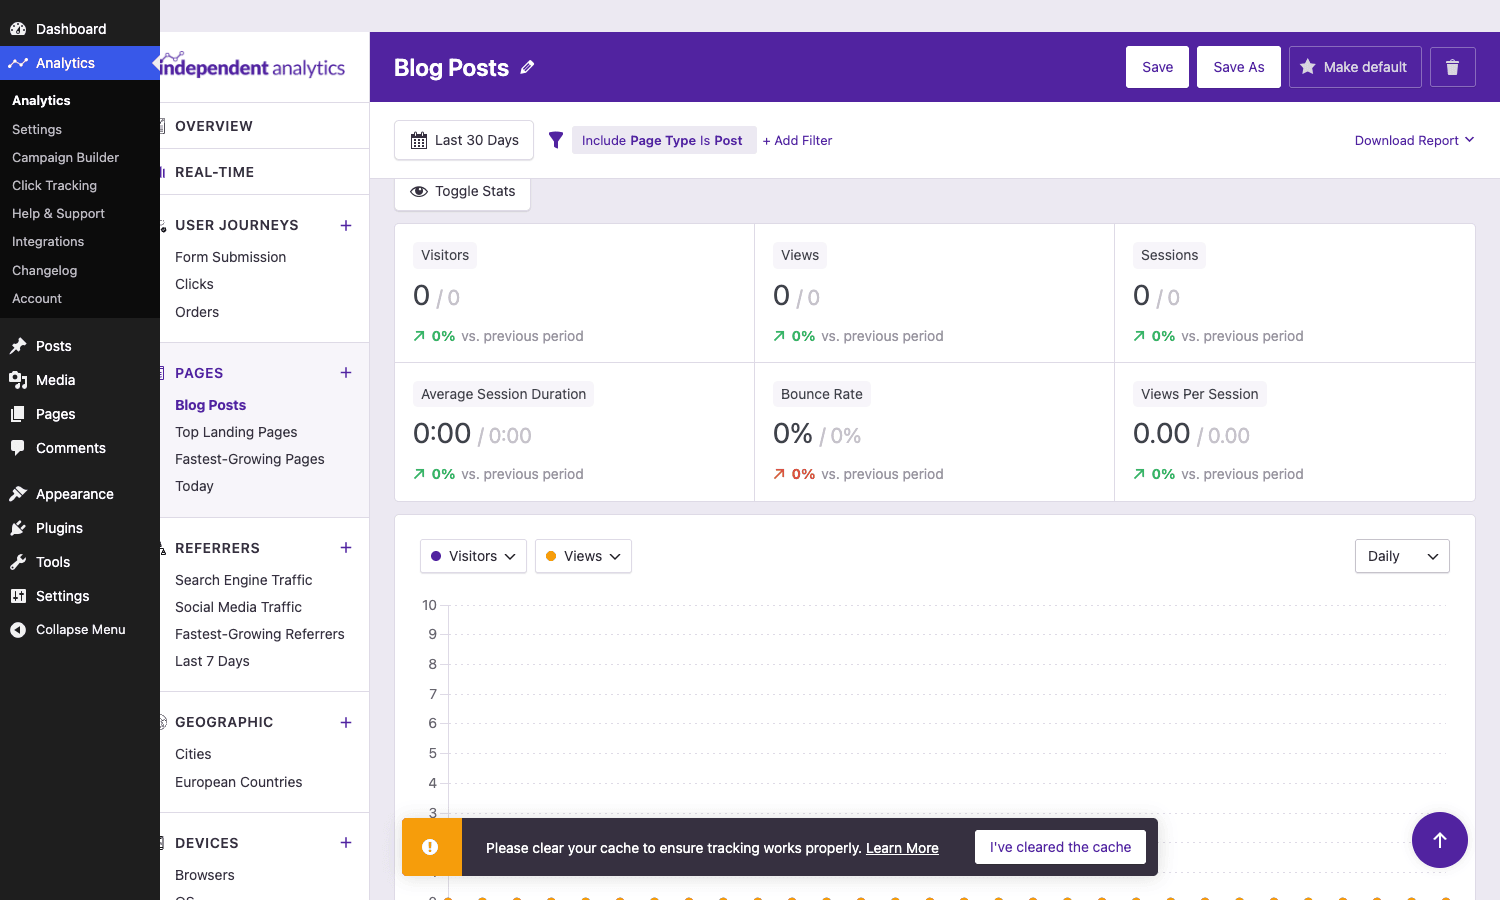Viewport: 1500px width, 900px height.
Task: Click the Plugins plug icon
Action: tap(18, 528)
